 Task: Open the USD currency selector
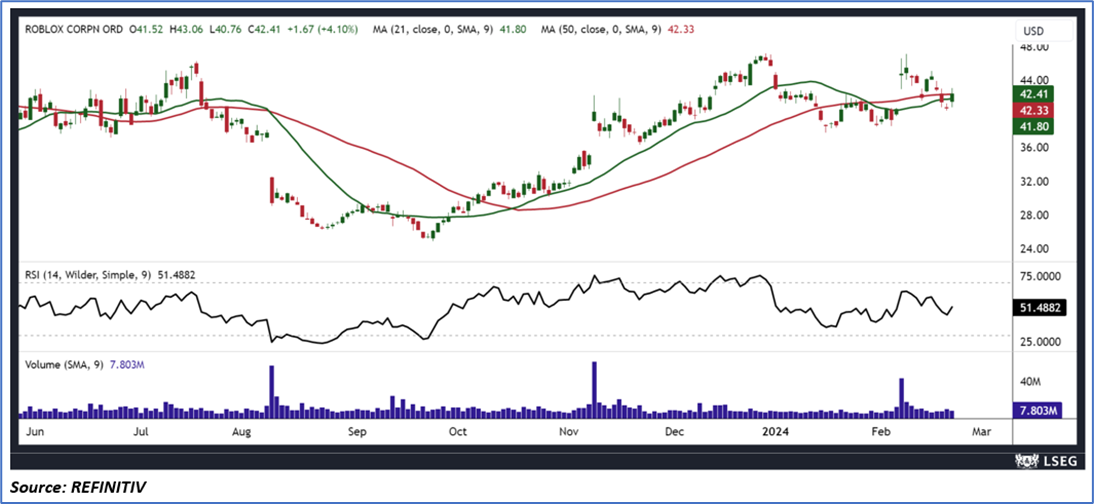(1044, 31)
